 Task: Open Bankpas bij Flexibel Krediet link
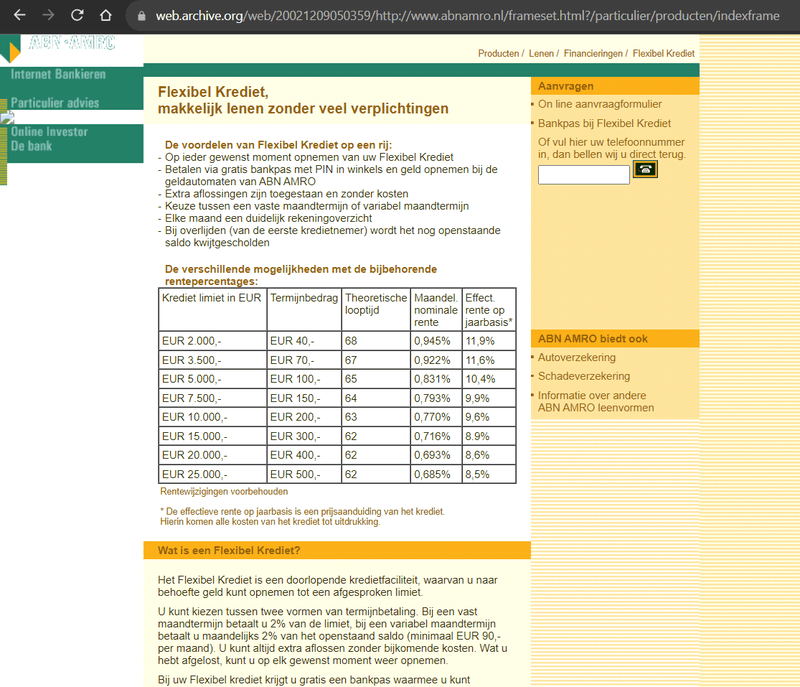point(604,123)
